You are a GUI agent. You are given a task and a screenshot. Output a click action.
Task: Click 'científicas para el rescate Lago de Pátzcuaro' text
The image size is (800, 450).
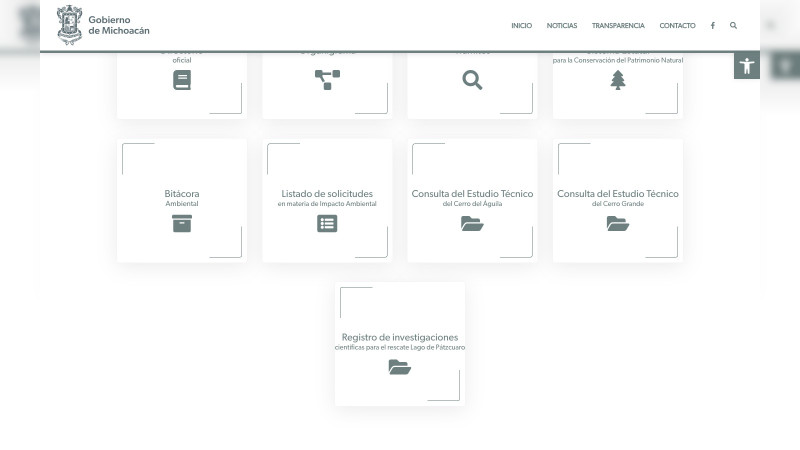[x=399, y=347]
